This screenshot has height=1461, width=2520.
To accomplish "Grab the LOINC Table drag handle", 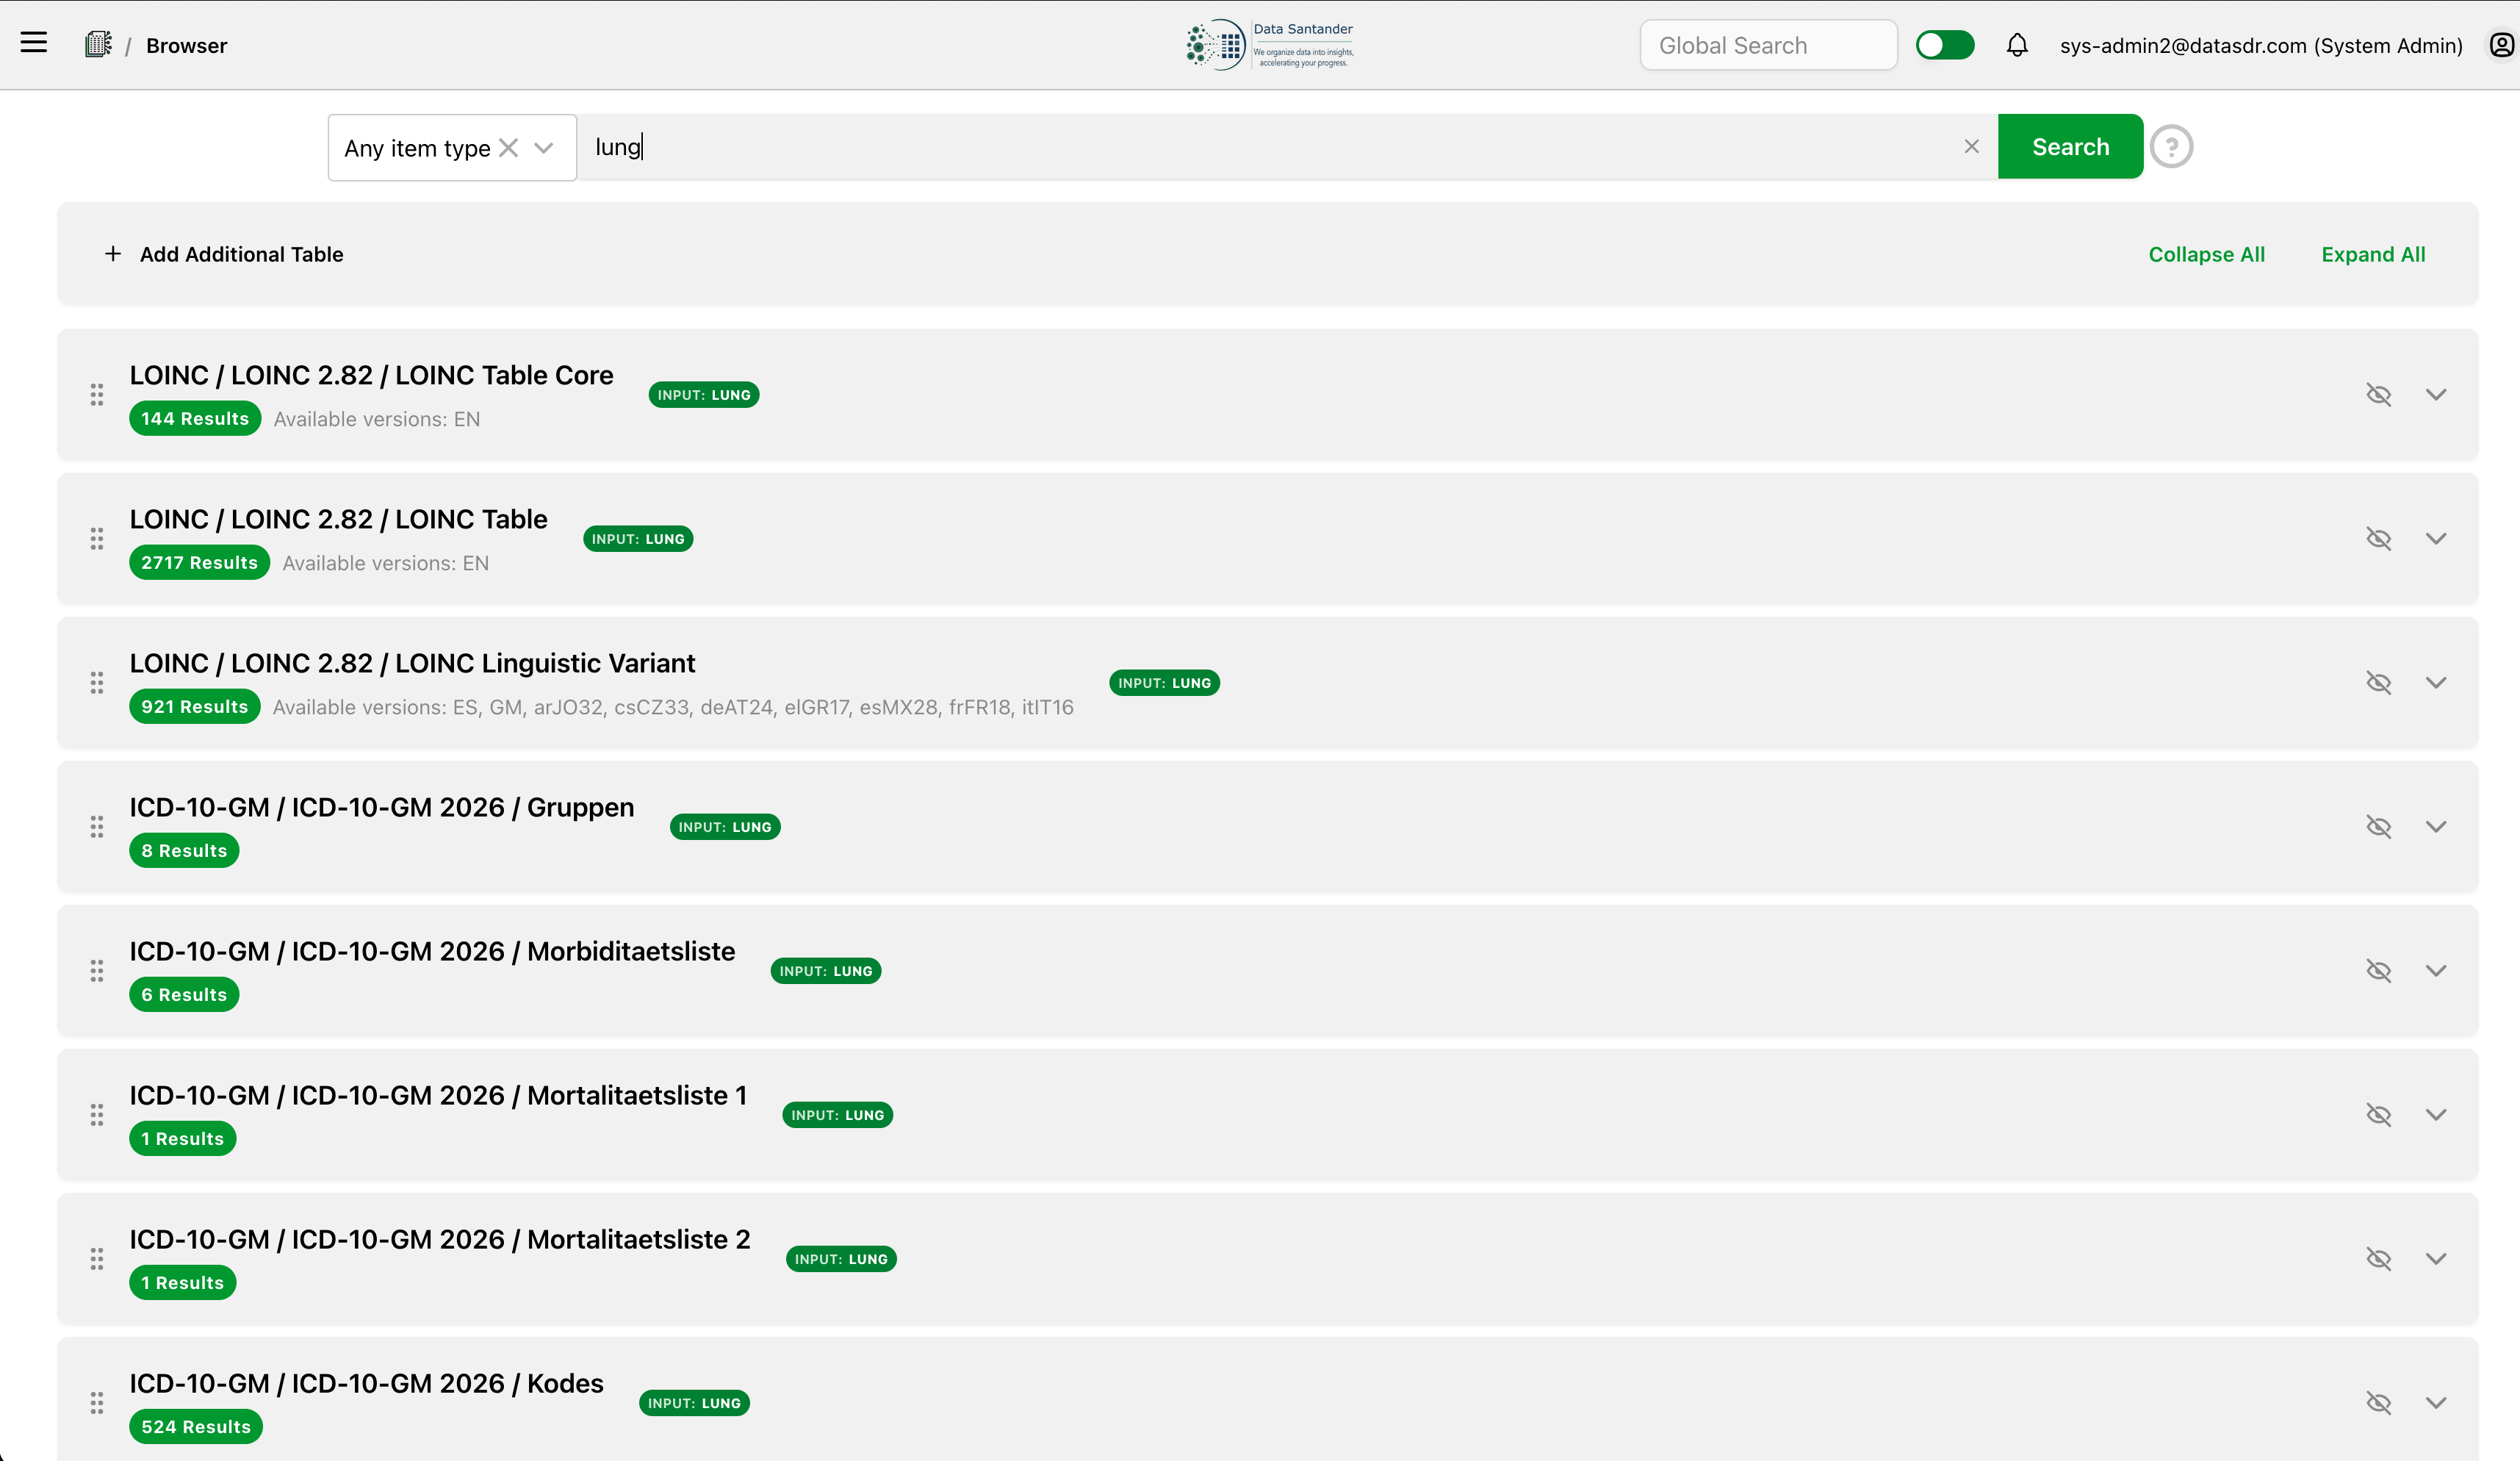I will pos(97,539).
